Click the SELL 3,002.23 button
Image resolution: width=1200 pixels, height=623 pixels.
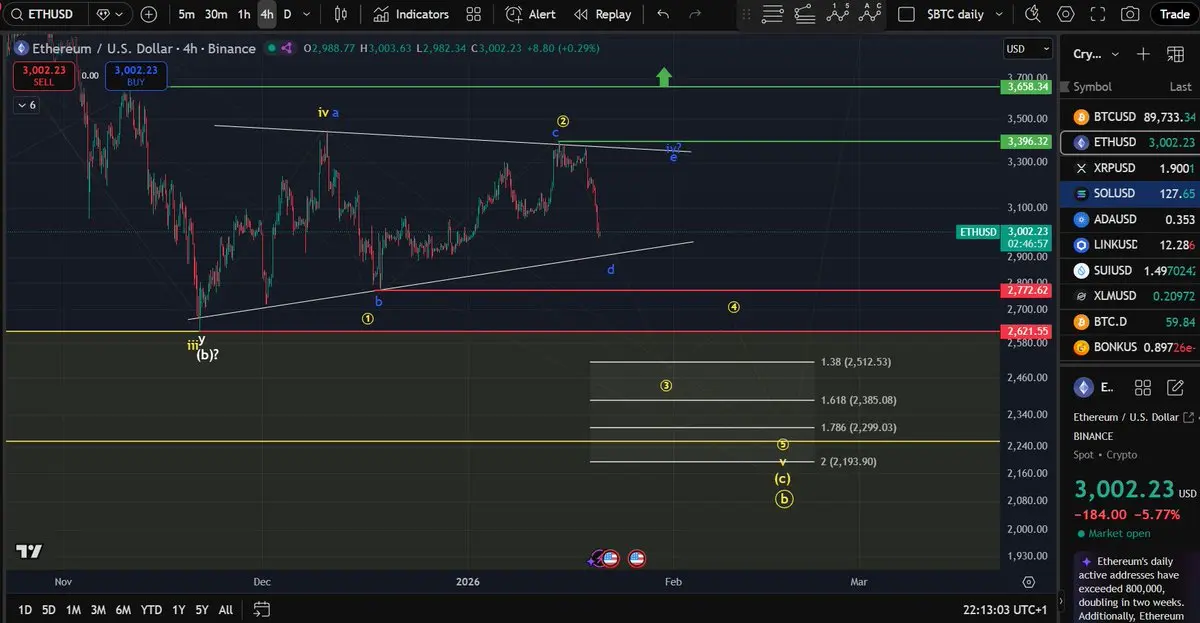43,76
